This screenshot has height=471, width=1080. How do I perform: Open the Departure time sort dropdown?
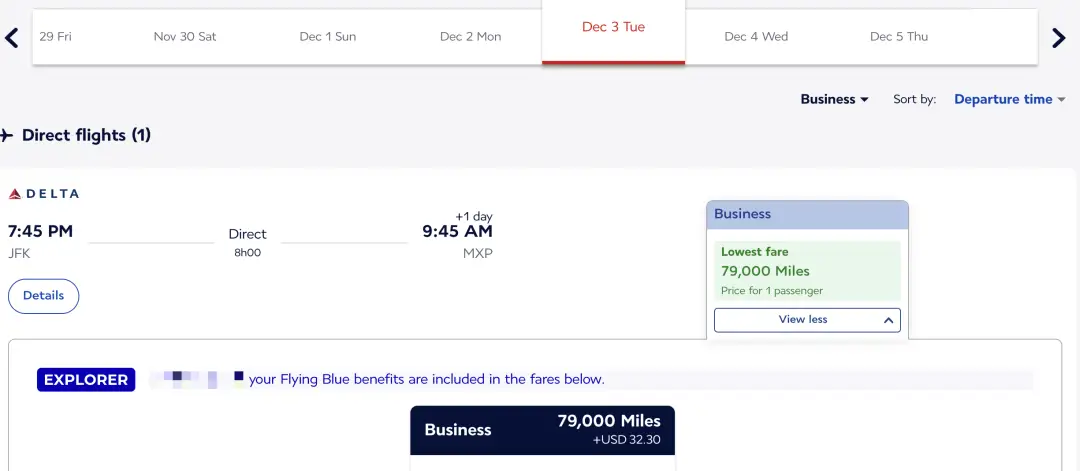[1009, 99]
